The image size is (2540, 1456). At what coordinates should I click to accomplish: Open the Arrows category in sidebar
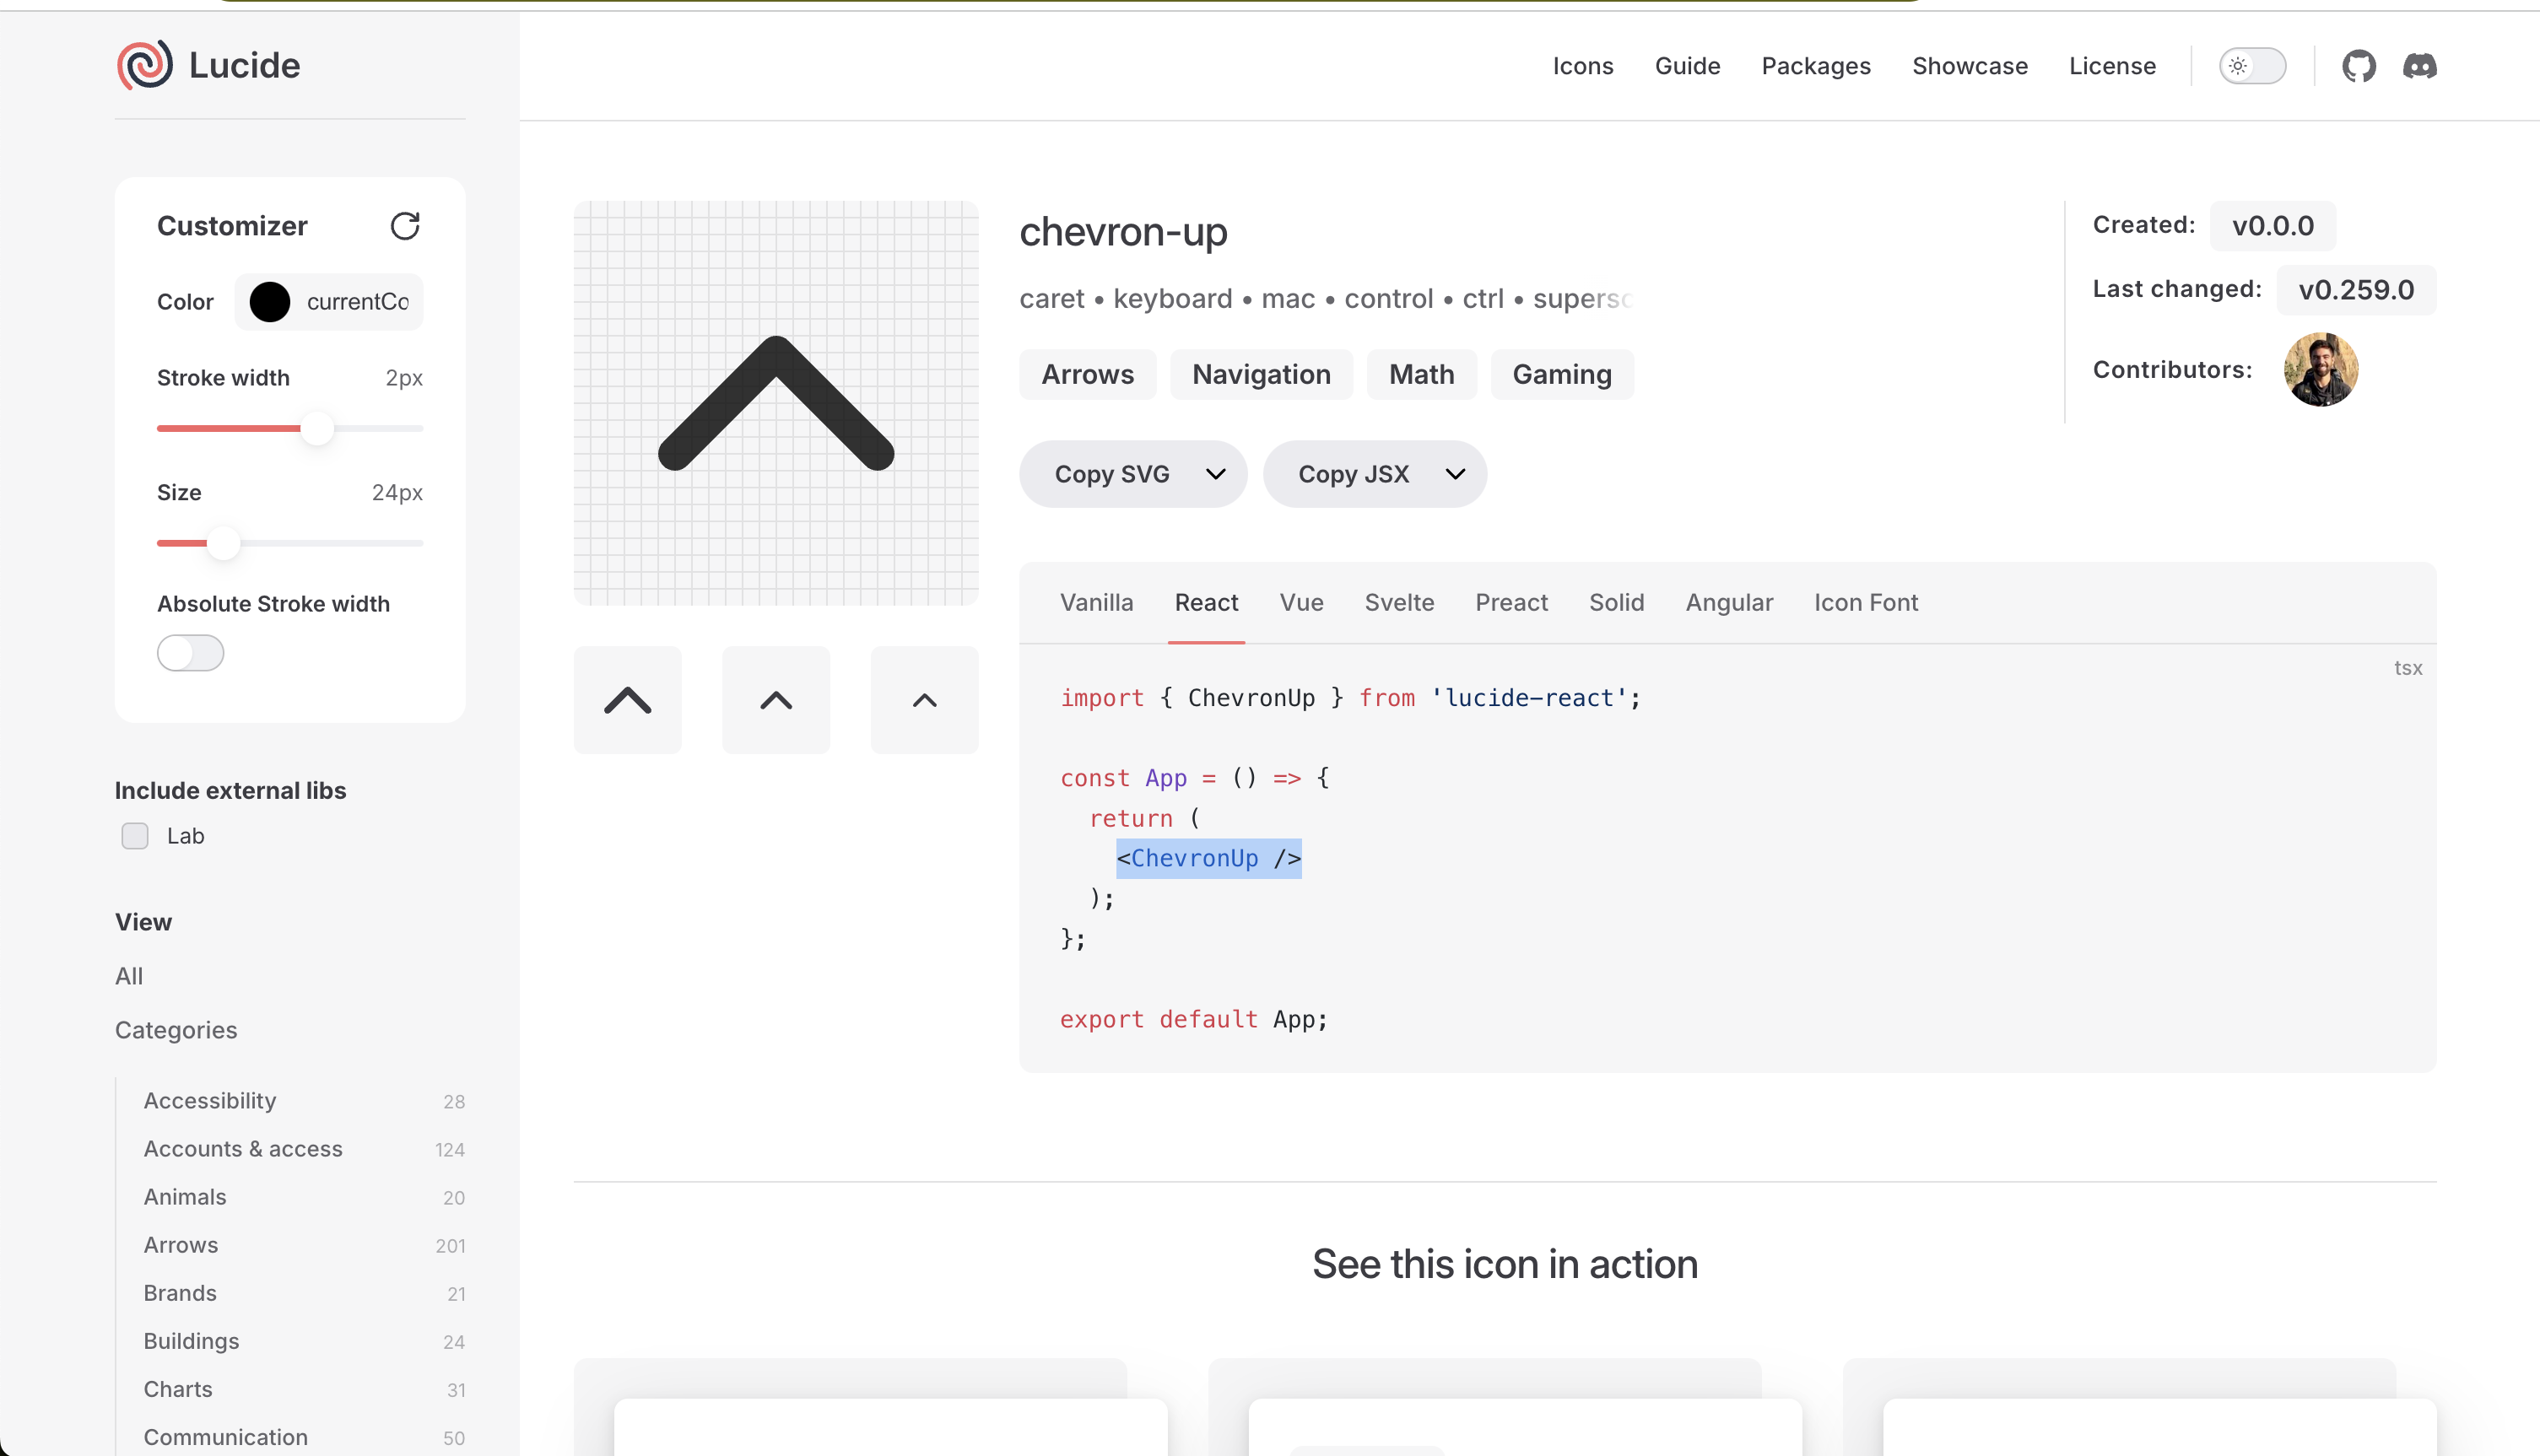tap(181, 1245)
